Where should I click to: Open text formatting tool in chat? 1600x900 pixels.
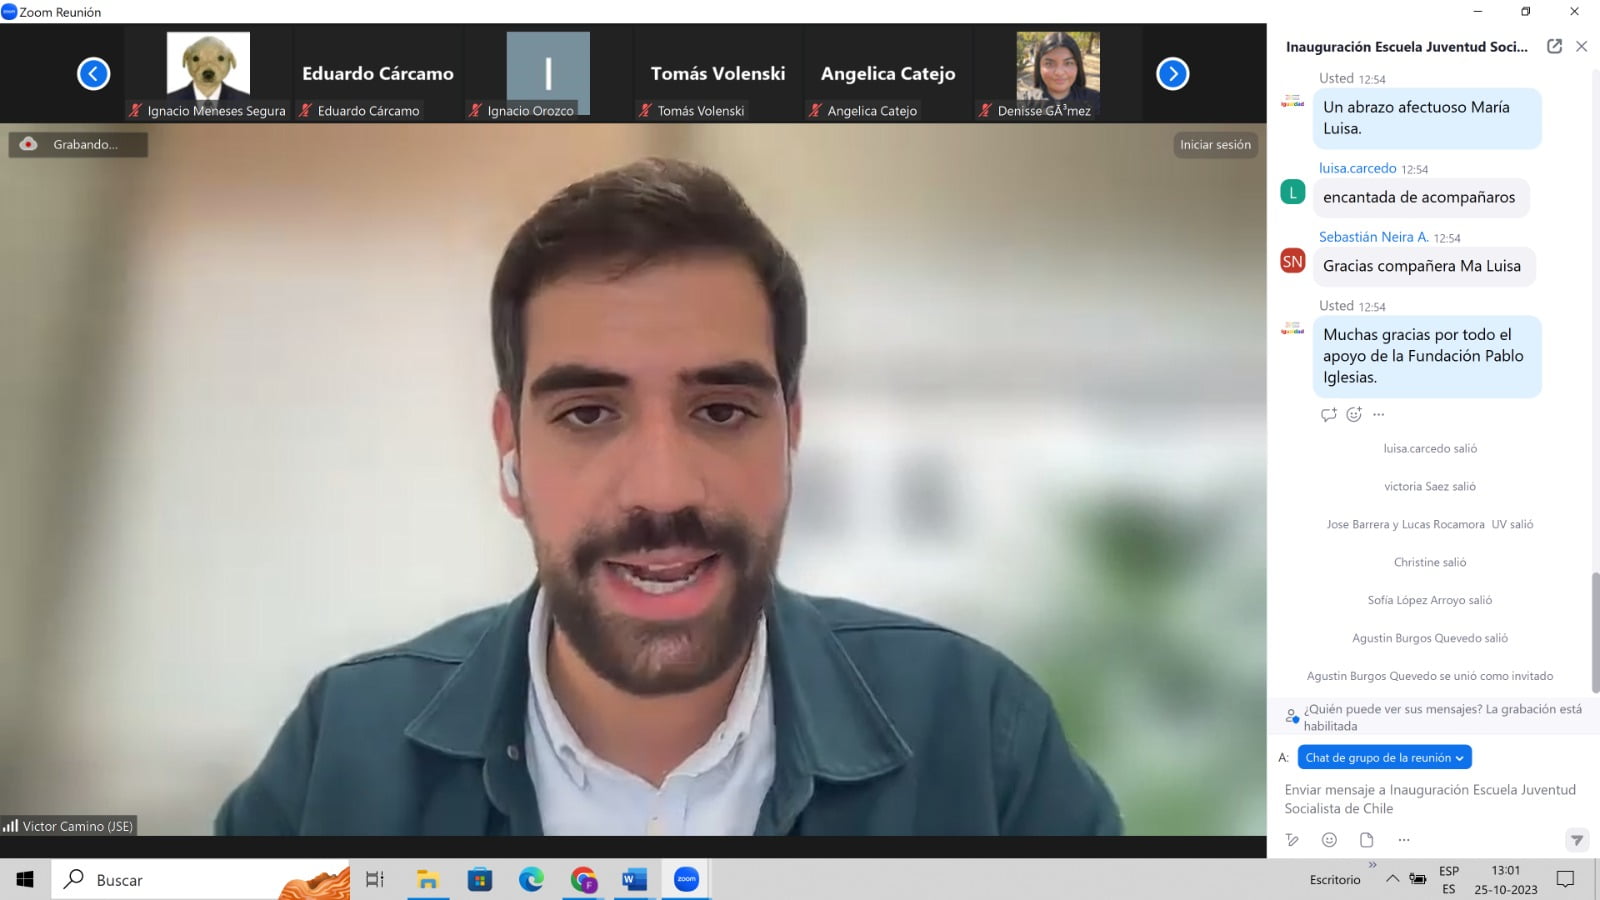click(1292, 840)
